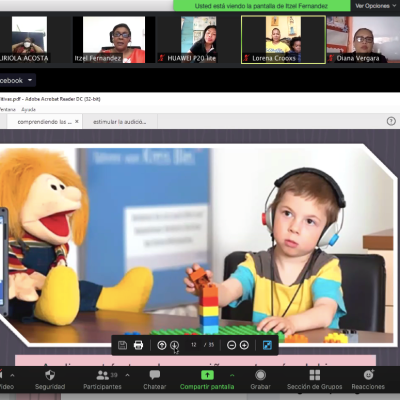The width and height of the screenshot is (400, 400).
Task: Close the 'comprendiendo las...' tab
Action: tap(77, 122)
